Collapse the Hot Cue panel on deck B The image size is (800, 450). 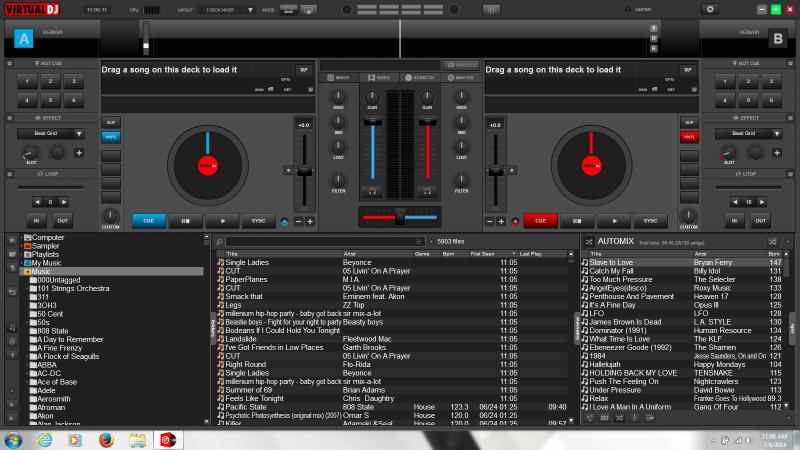tap(790, 63)
